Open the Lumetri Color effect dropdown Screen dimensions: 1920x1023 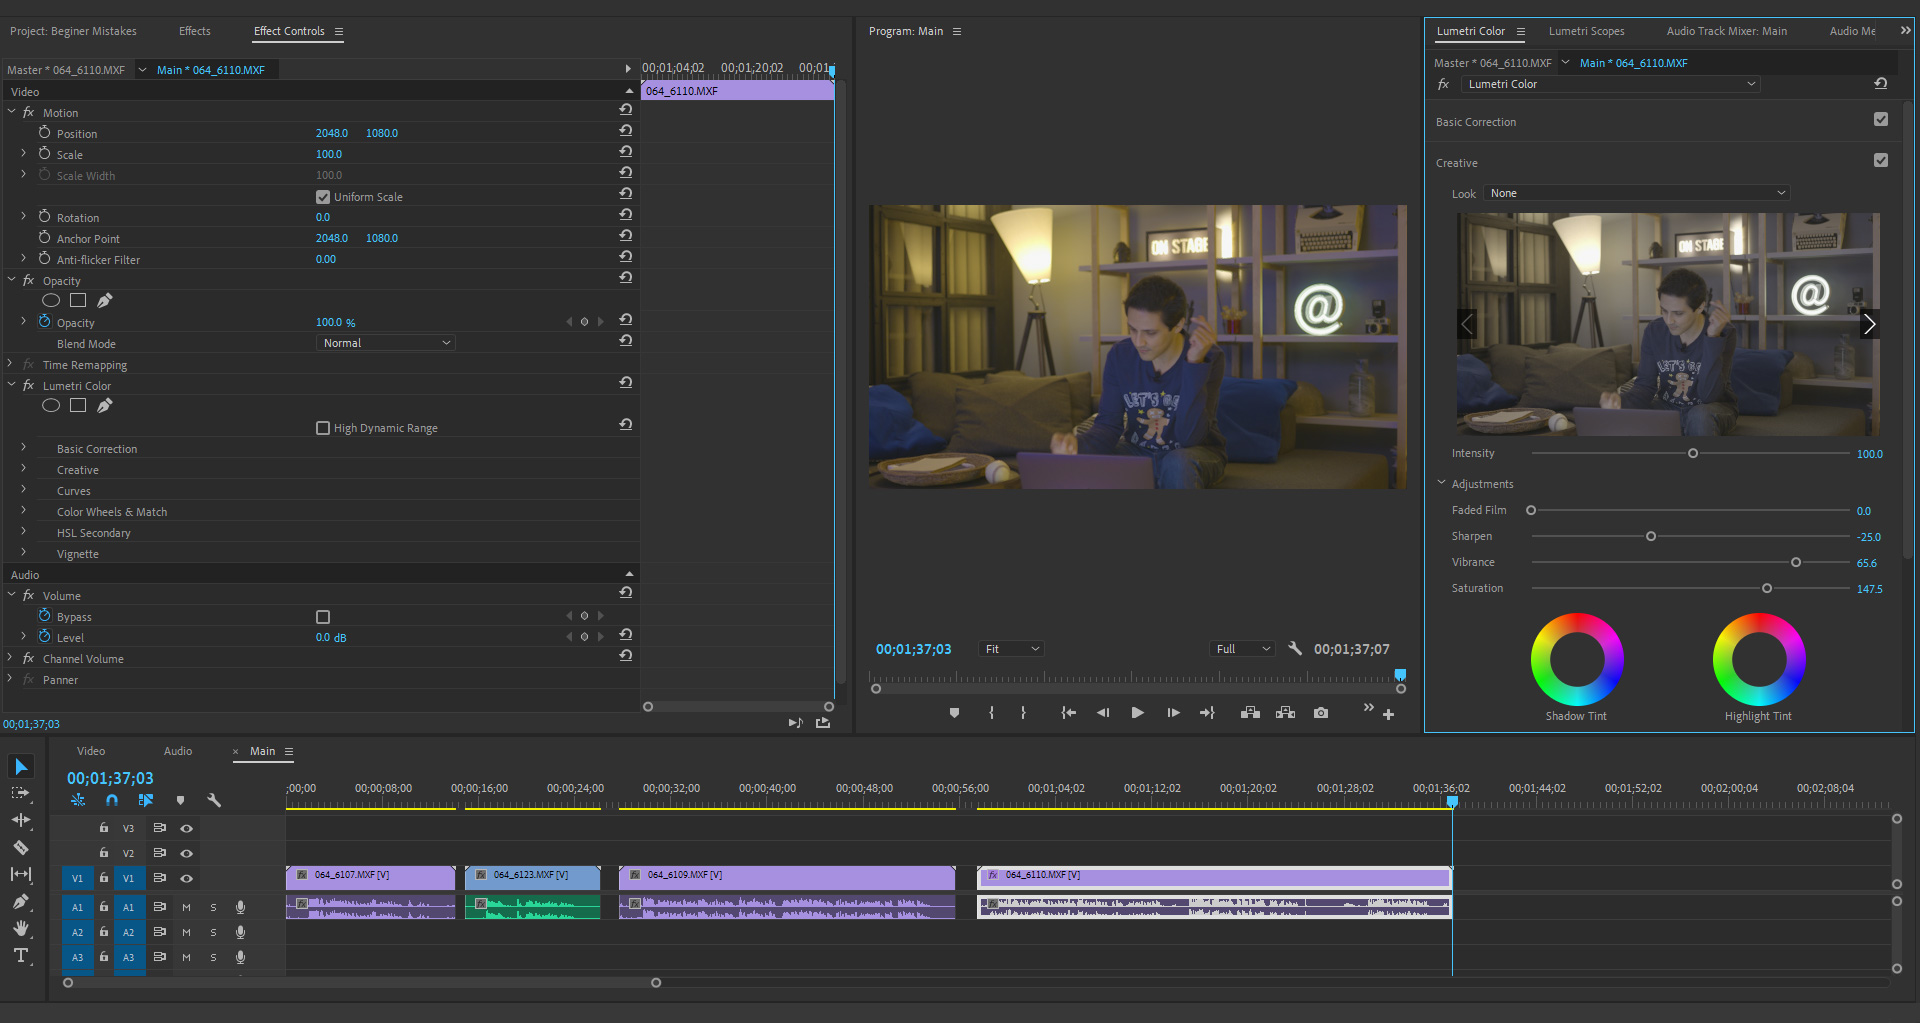[1610, 84]
